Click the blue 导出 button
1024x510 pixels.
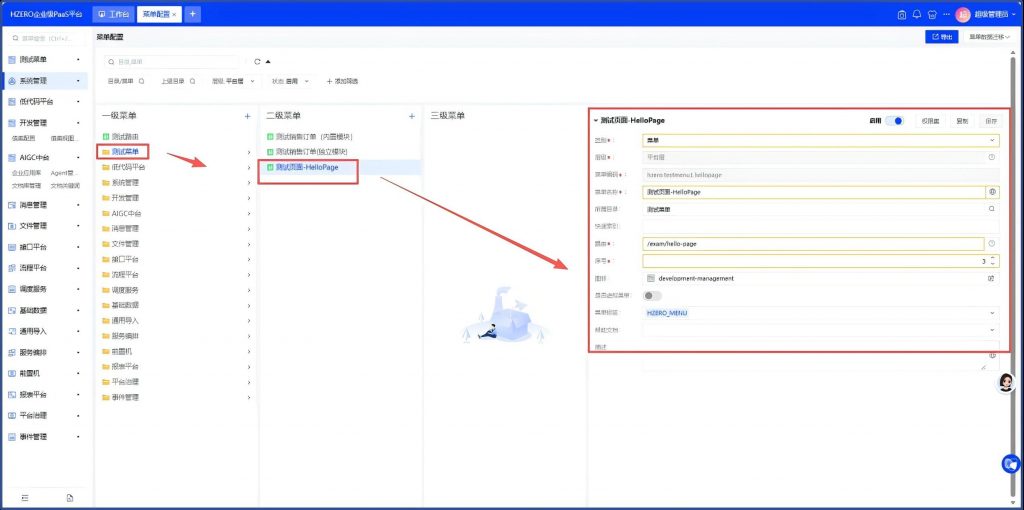tap(941, 36)
